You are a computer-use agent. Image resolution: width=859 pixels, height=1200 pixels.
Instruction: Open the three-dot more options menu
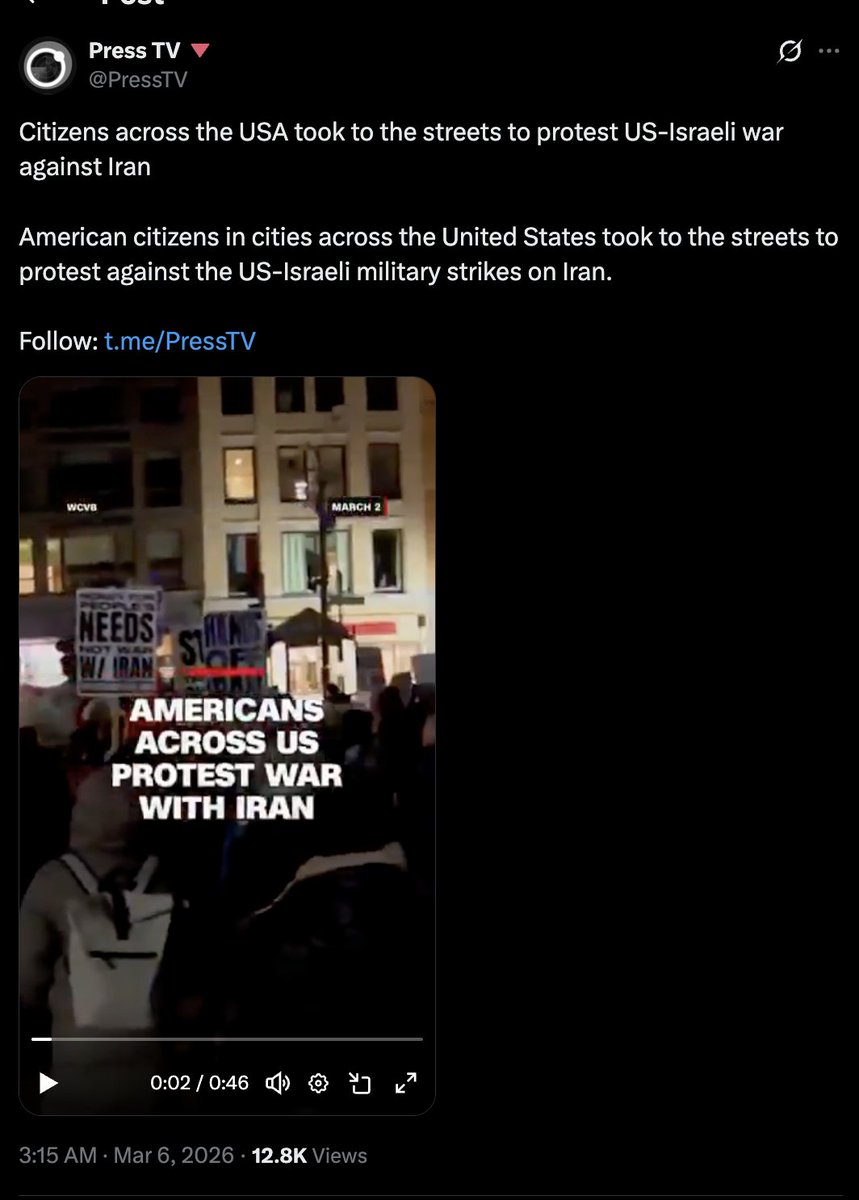pyautogui.click(x=829, y=52)
